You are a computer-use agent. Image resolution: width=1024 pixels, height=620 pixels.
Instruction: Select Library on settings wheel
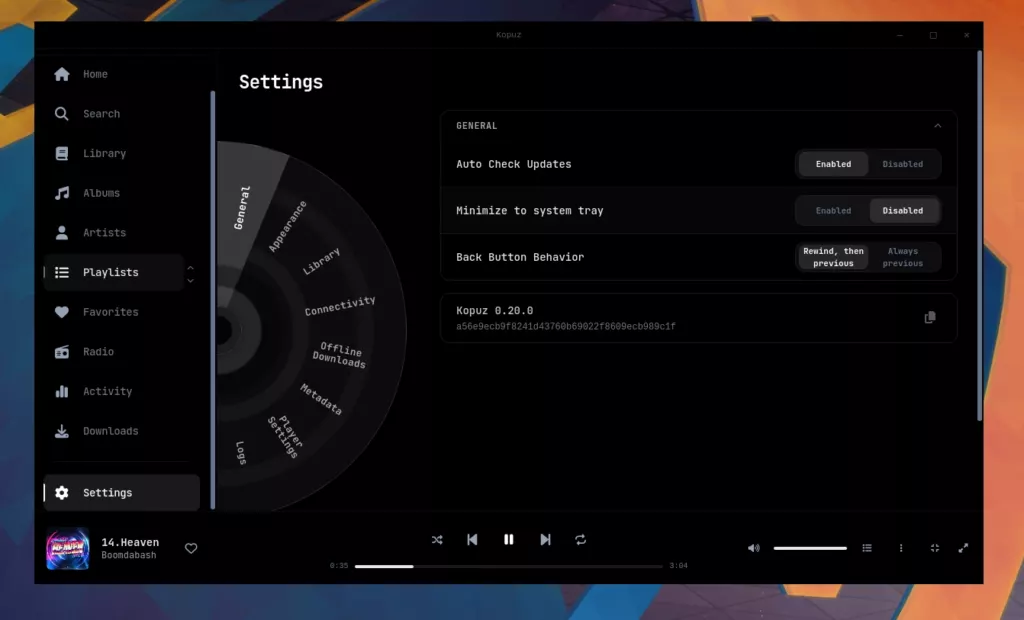pyautogui.click(x=321, y=261)
